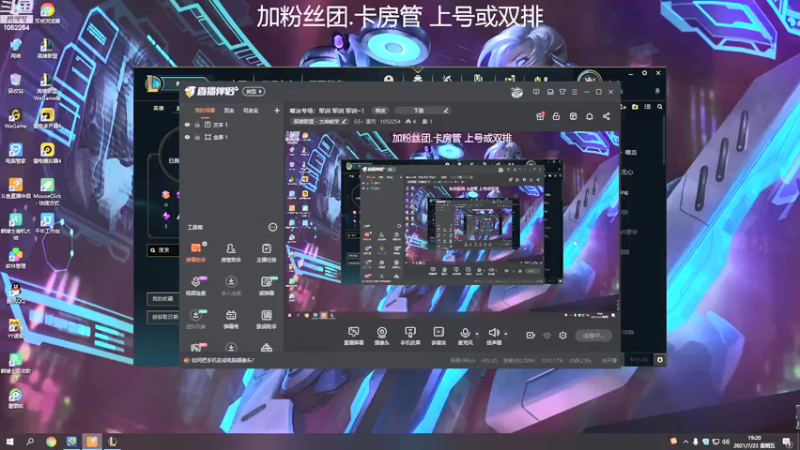Open the 下播 dropdown field
The height and width of the screenshot is (450, 800).
[x=422, y=110]
